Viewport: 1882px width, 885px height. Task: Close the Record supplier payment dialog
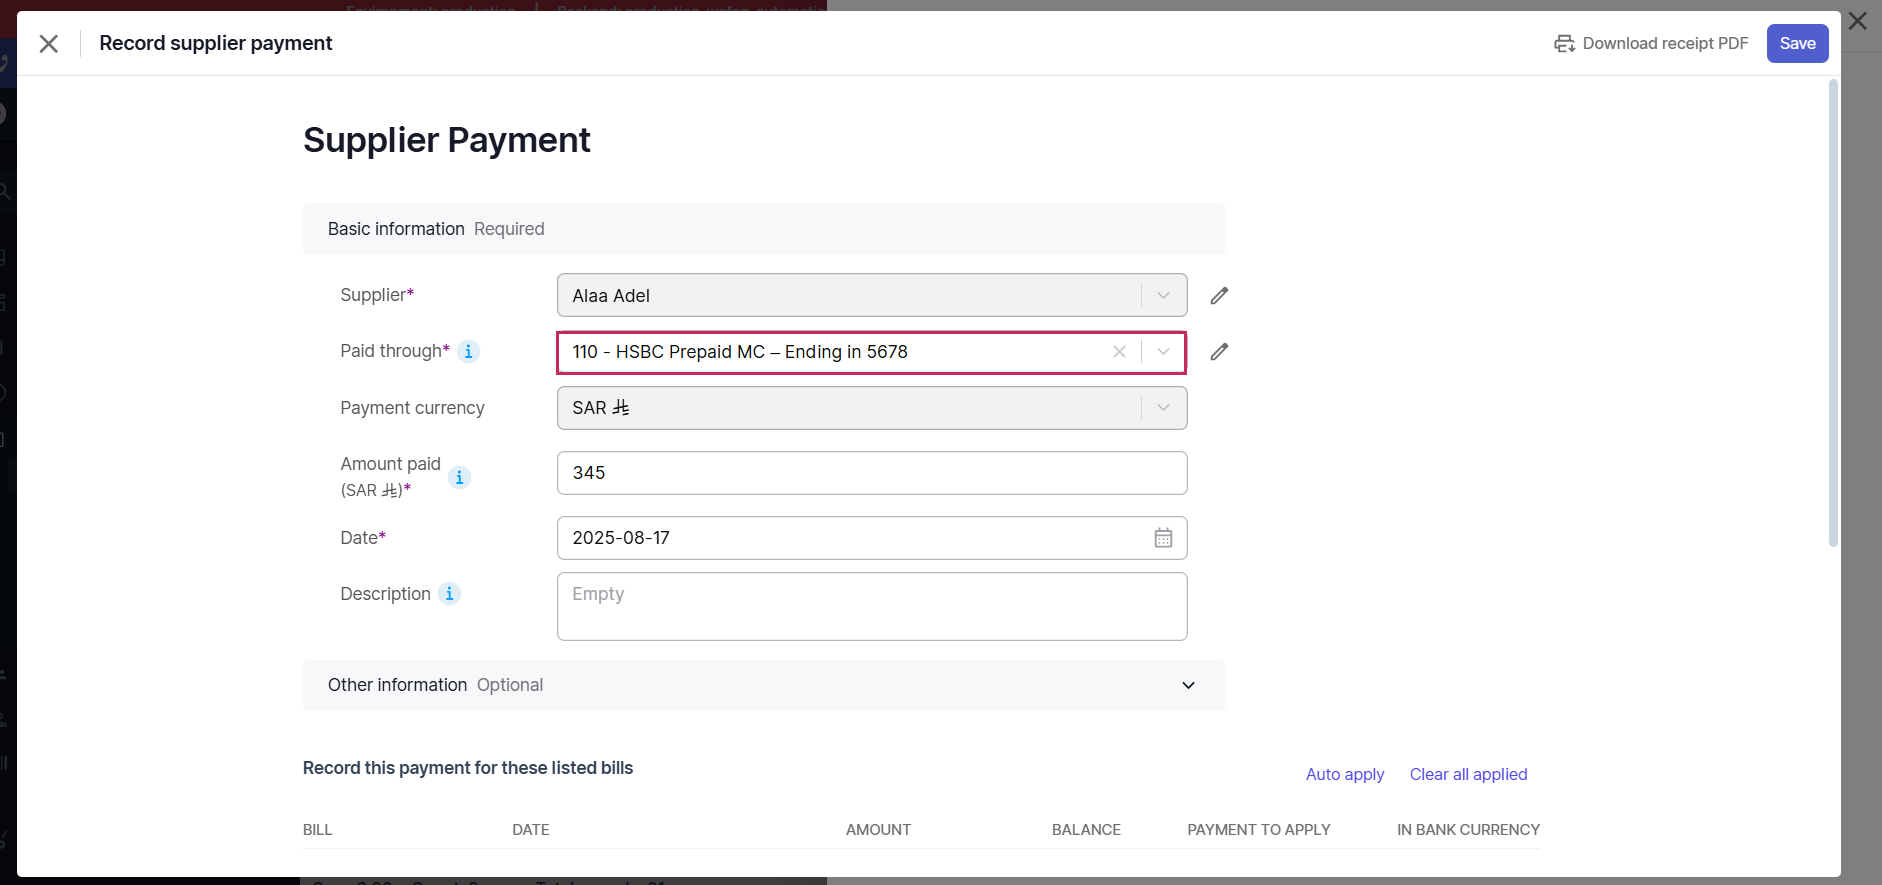pyautogui.click(x=49, y=43)
